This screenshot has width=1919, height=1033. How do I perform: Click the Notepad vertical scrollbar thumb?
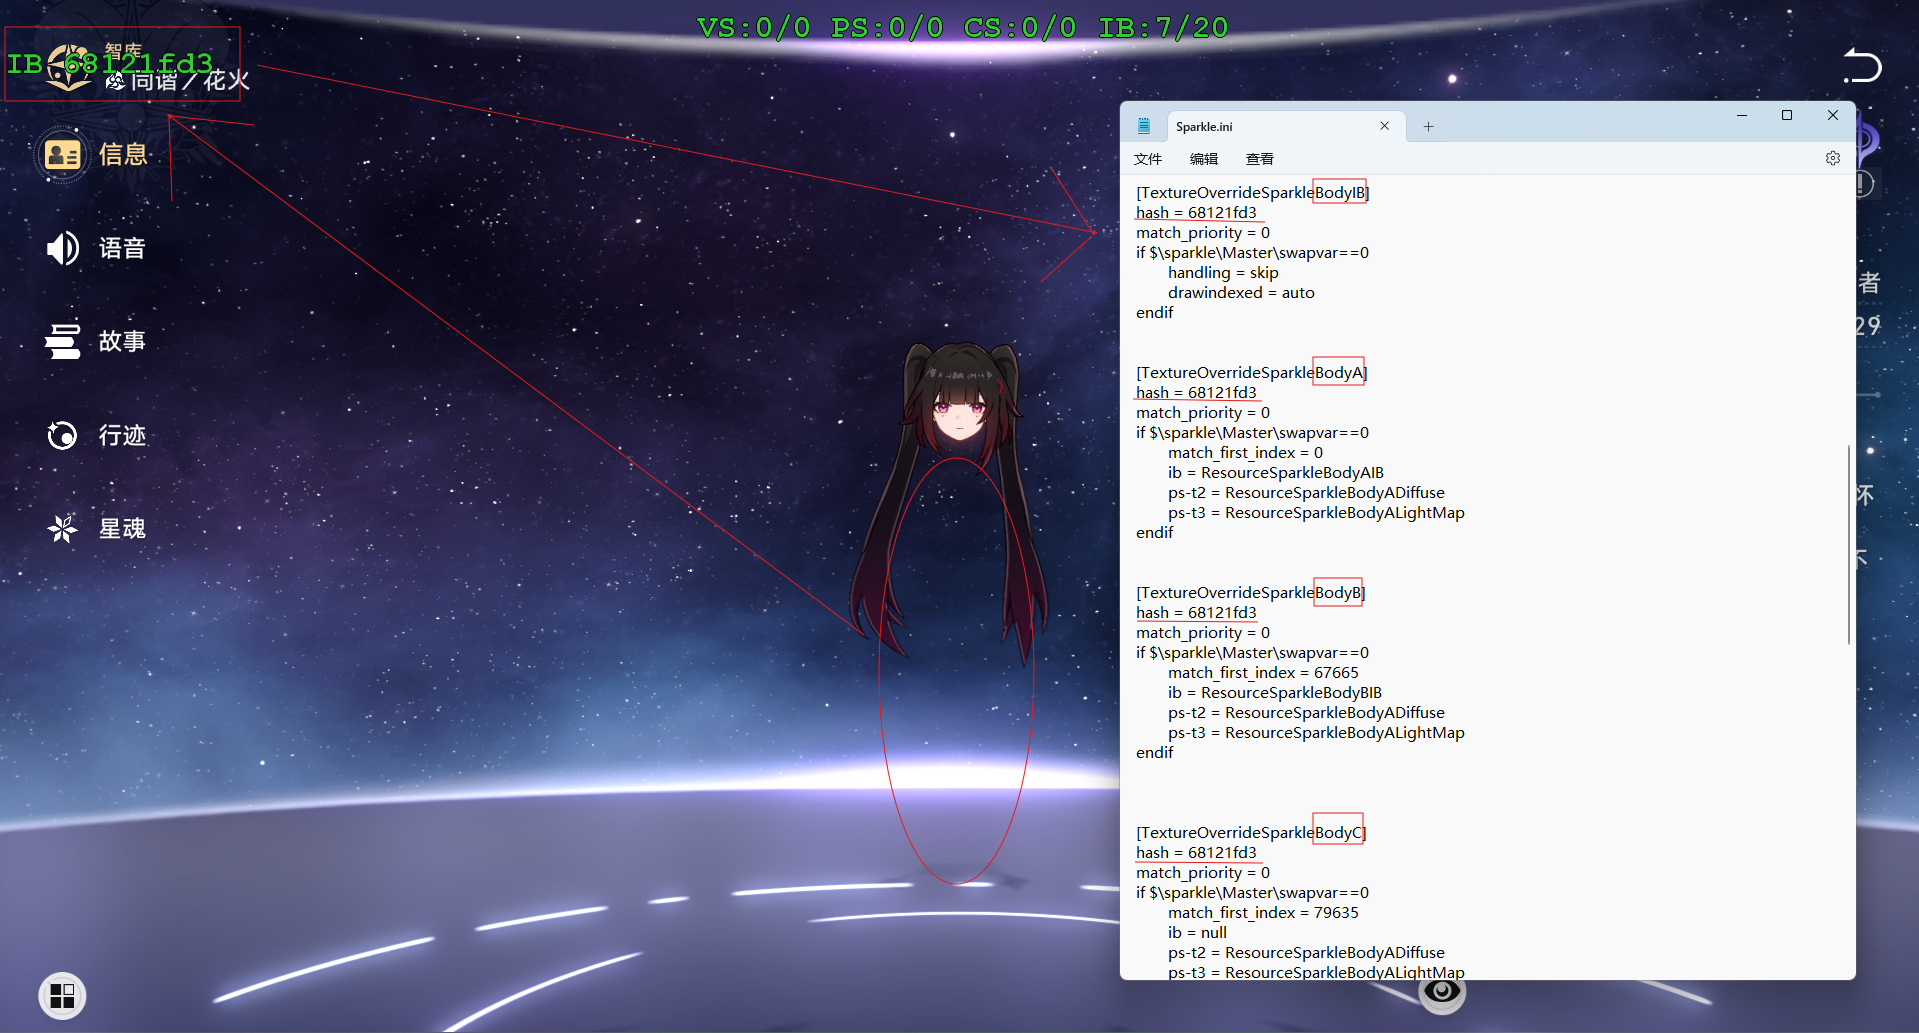coord(1849,545)
